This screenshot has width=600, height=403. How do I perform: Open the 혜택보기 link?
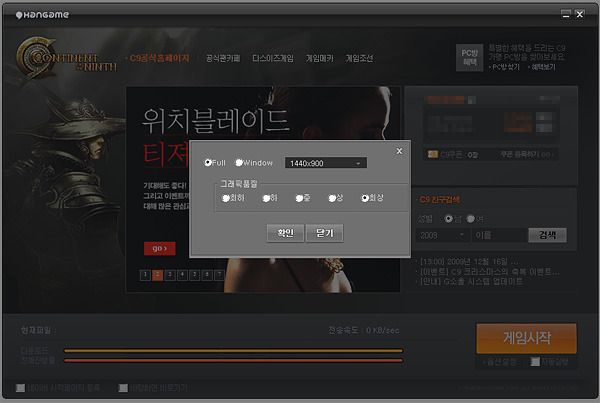click(x=543, y=67)
